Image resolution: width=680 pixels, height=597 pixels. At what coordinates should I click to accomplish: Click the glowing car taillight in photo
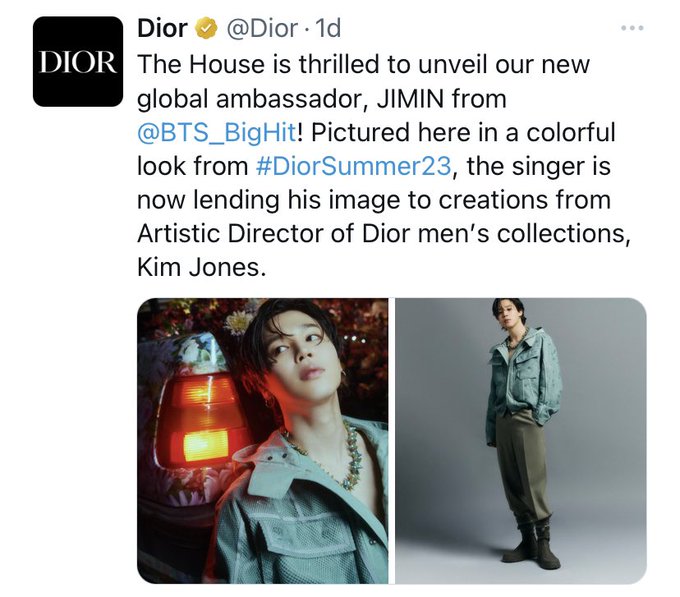(x=200, y=418)
